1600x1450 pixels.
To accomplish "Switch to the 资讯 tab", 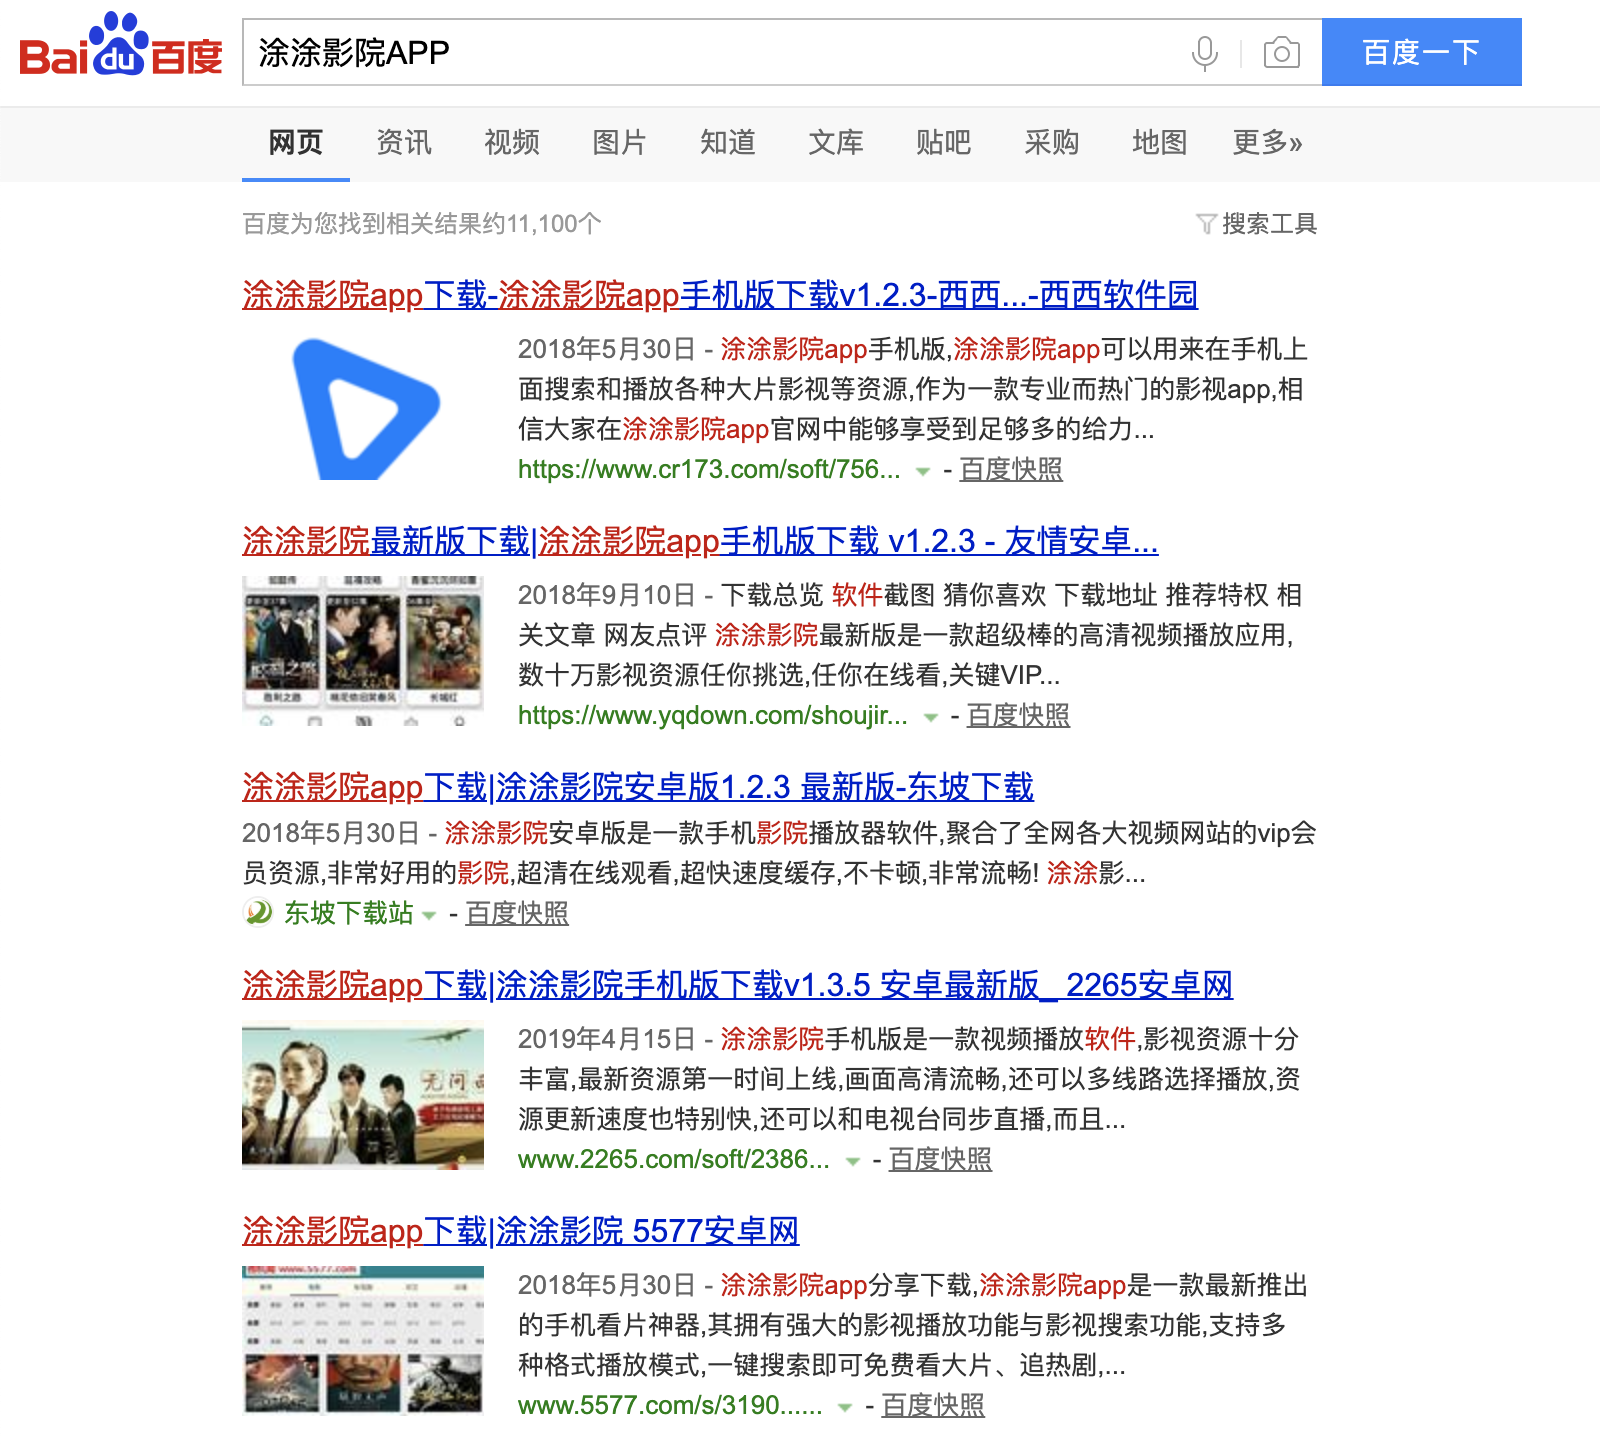I will 404,143.
